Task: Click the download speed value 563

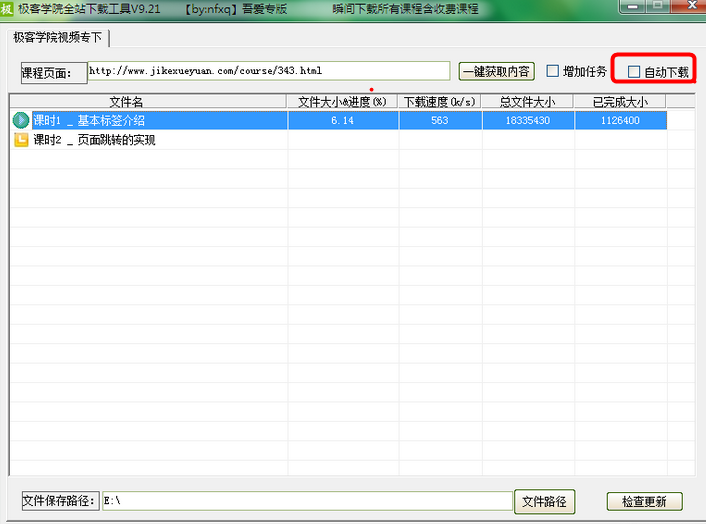Action: click(439, 120)
